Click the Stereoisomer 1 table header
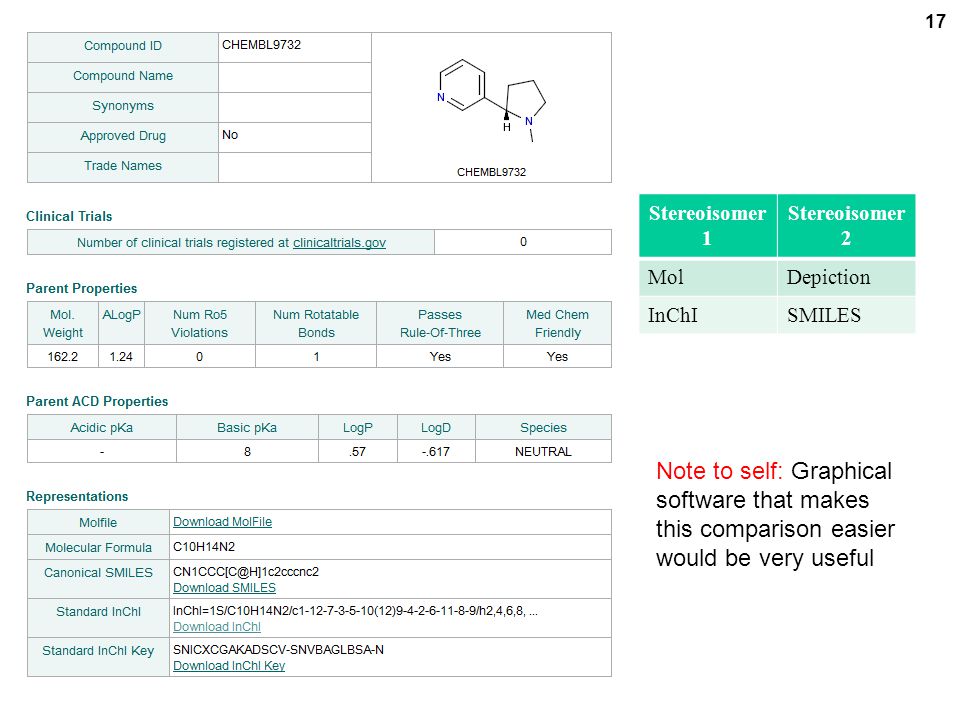This screenshot has height=720, width=960. 707,225
